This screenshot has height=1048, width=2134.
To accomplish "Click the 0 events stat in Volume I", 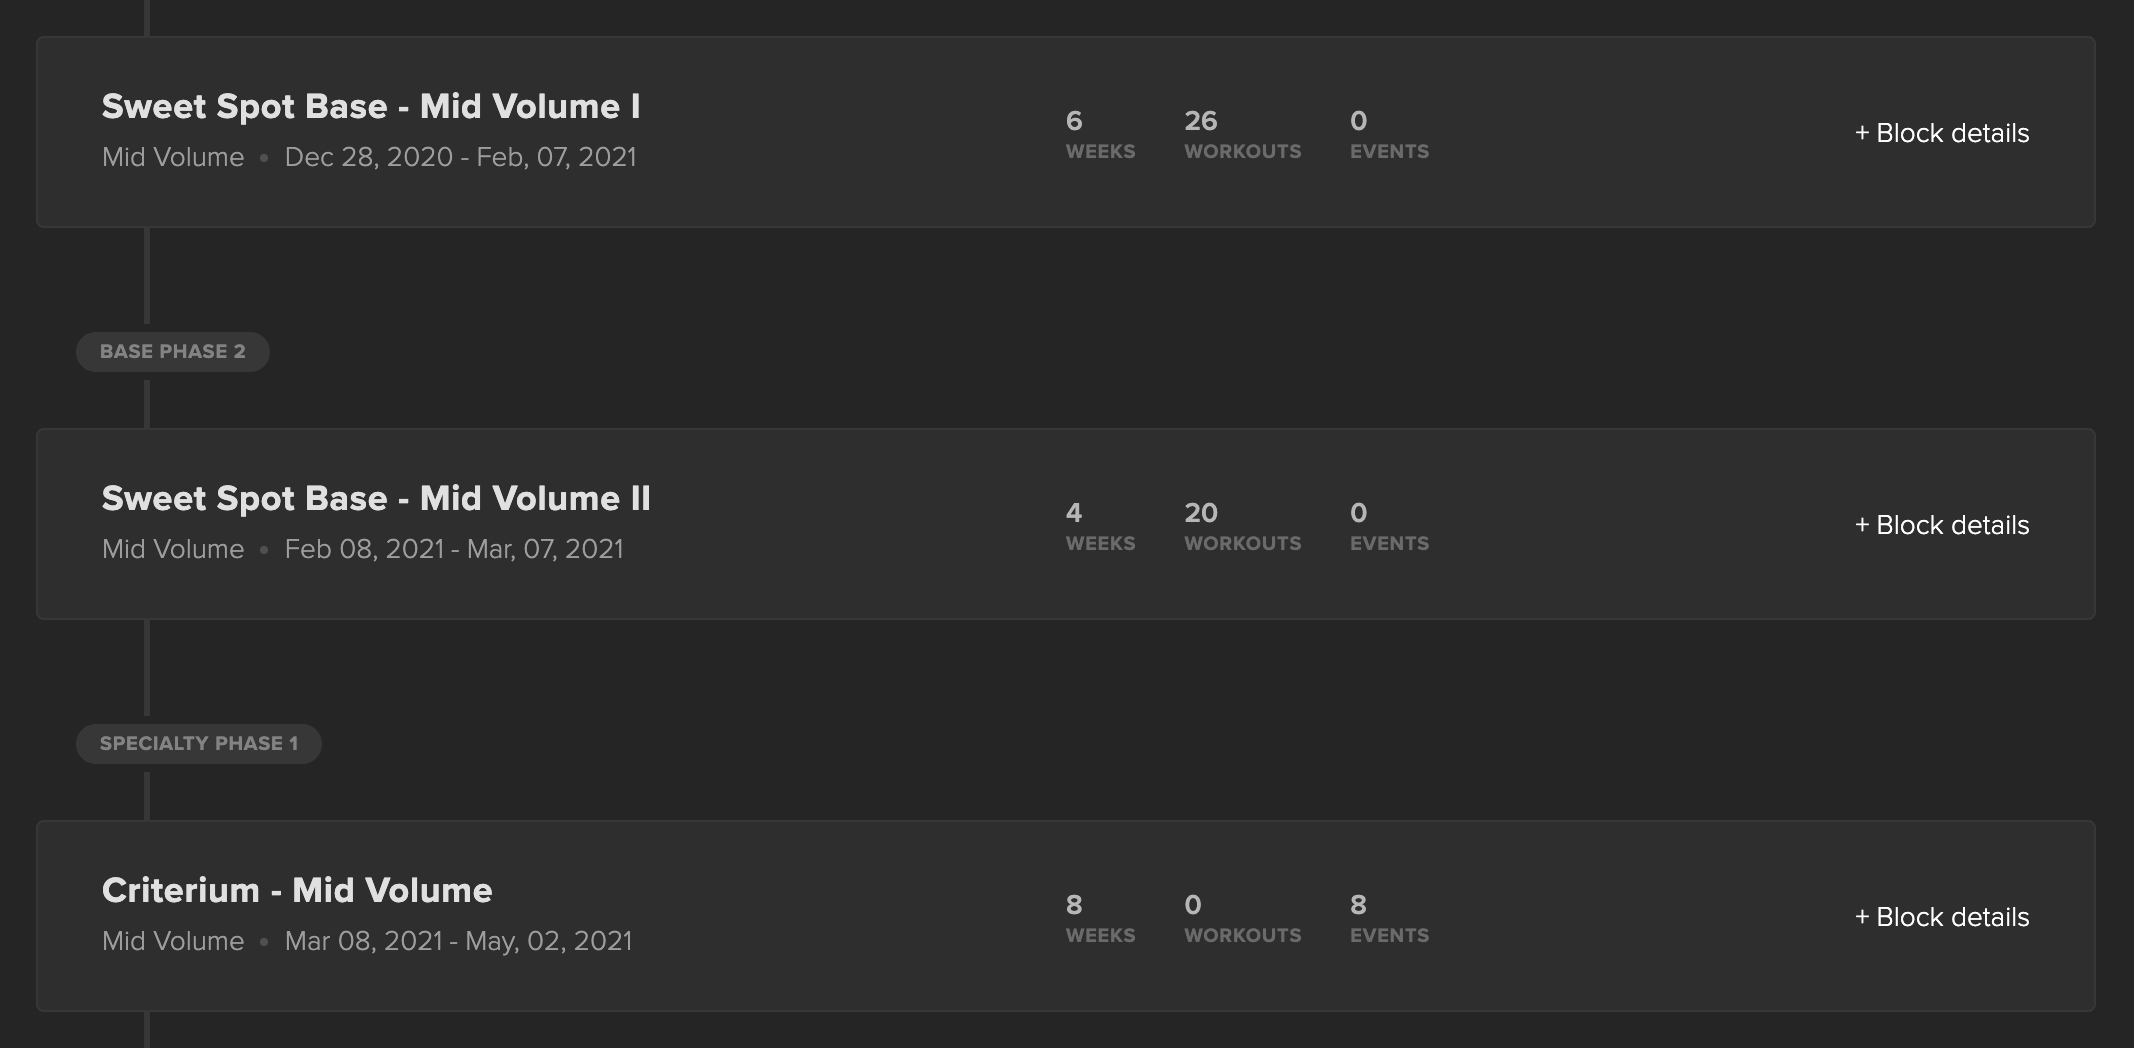I will (1389, 135).
